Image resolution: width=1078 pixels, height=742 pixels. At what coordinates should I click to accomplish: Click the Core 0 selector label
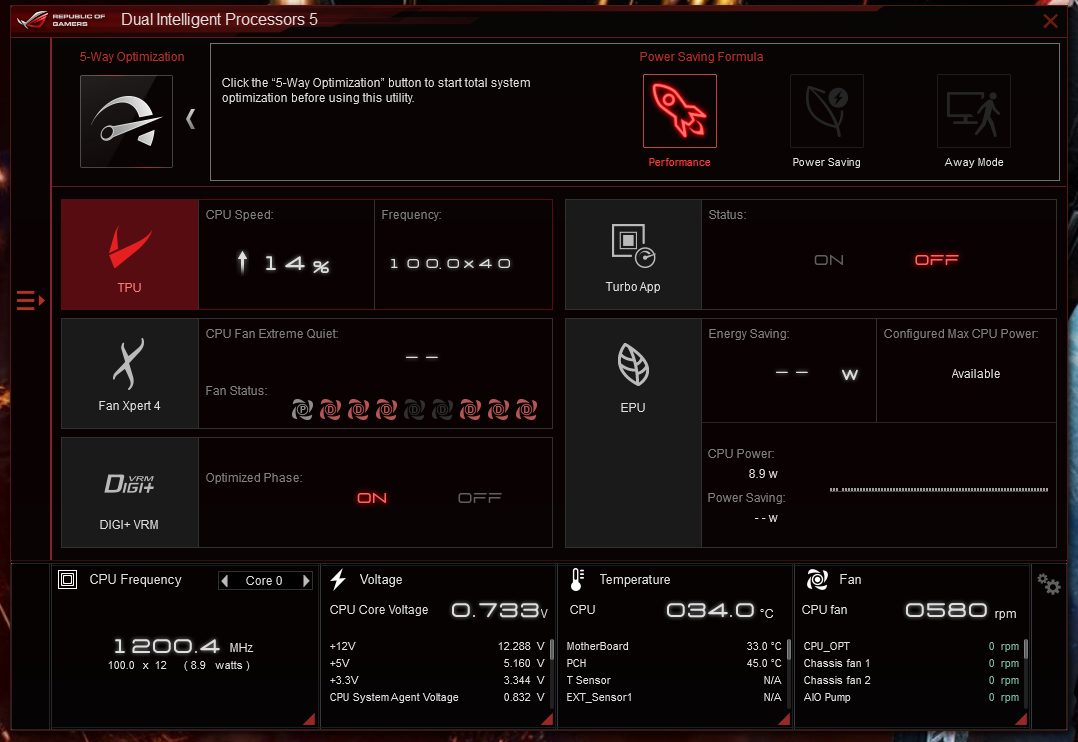264,581
